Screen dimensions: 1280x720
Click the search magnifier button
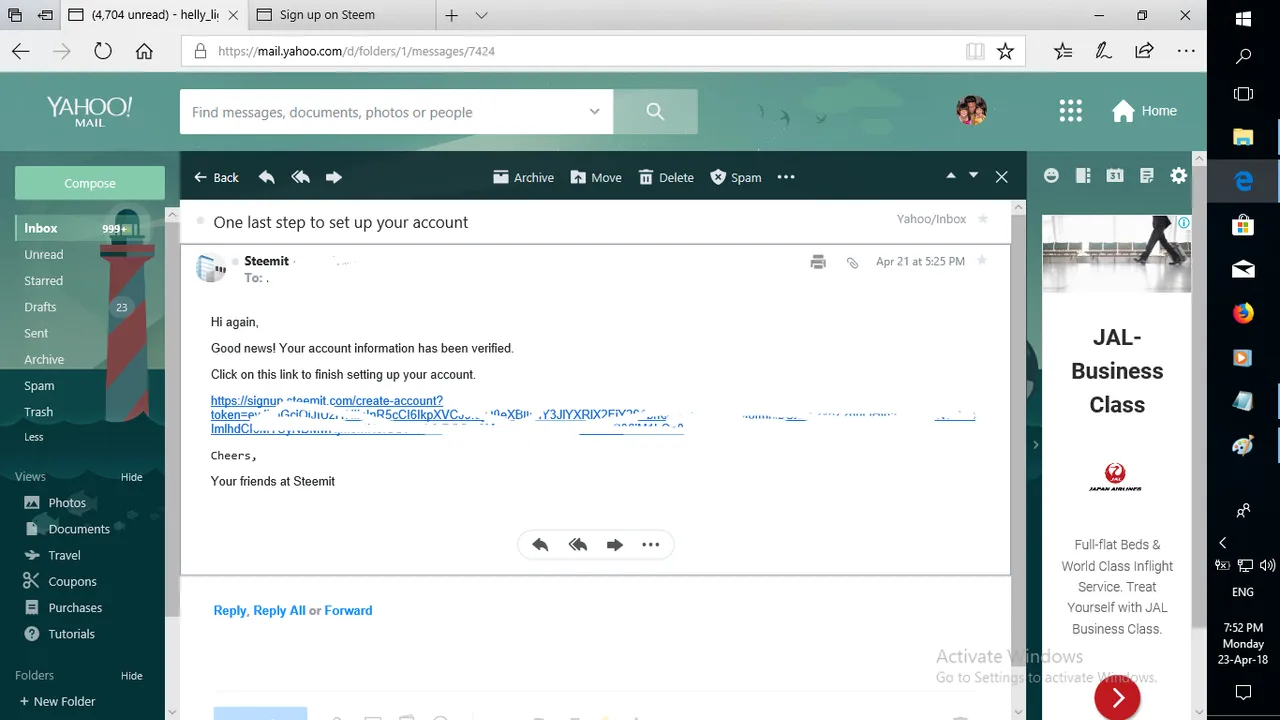(x=655, y=112)
